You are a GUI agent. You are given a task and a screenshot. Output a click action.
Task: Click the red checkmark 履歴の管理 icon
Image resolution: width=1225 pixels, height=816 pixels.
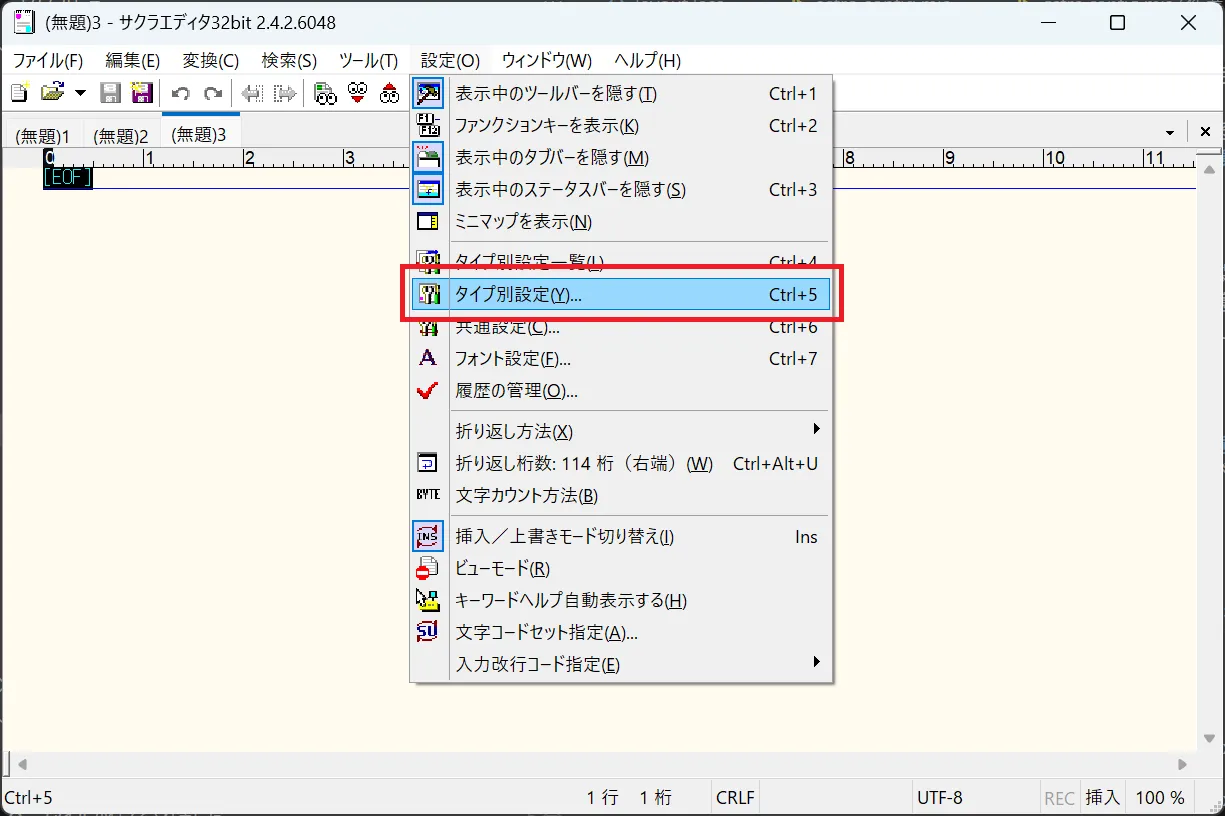(428, 391)
